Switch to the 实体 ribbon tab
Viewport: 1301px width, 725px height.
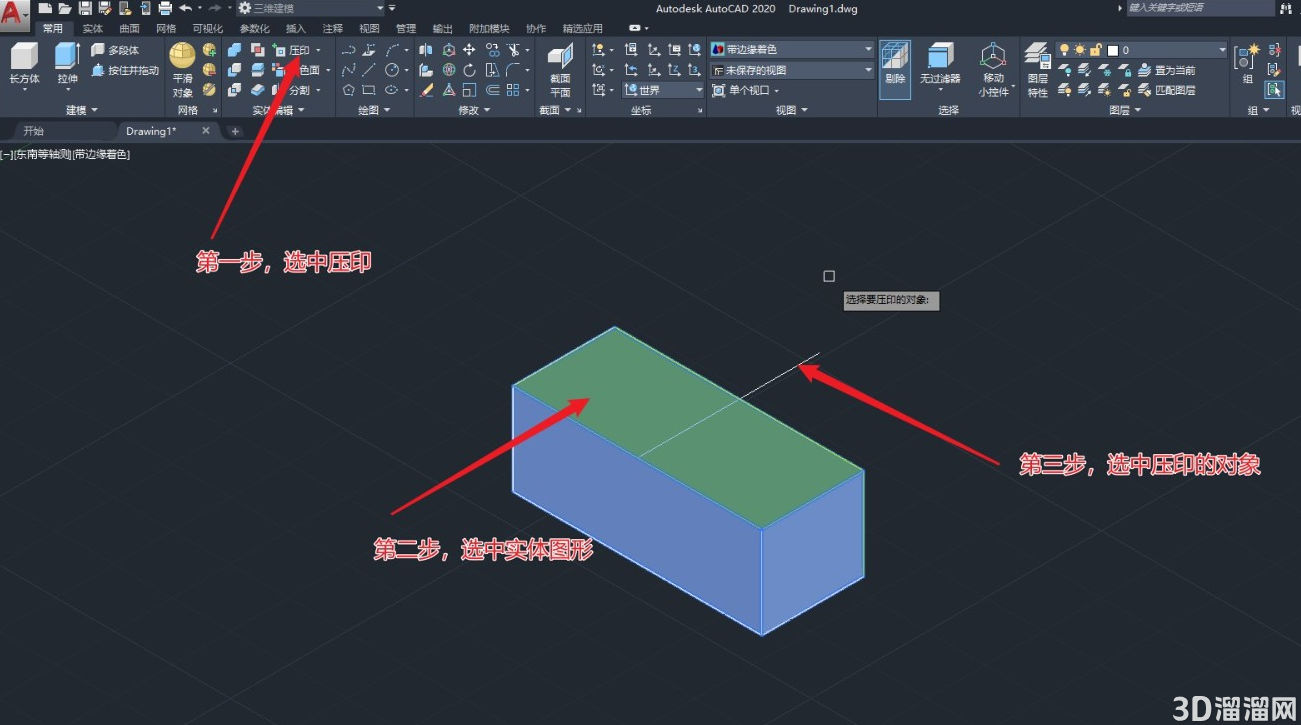(93, 29)
